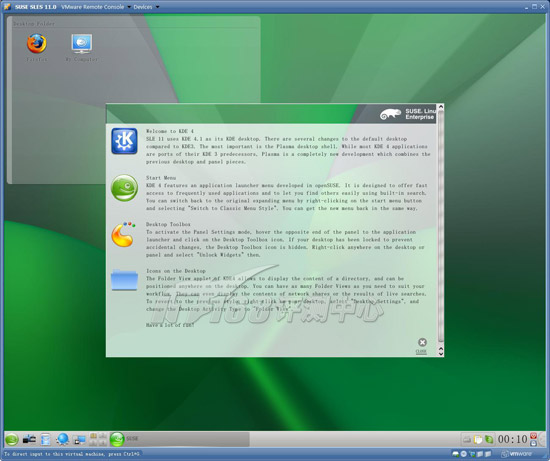
Task: Open the Devices dropdown menu
Action: point(146,7)
